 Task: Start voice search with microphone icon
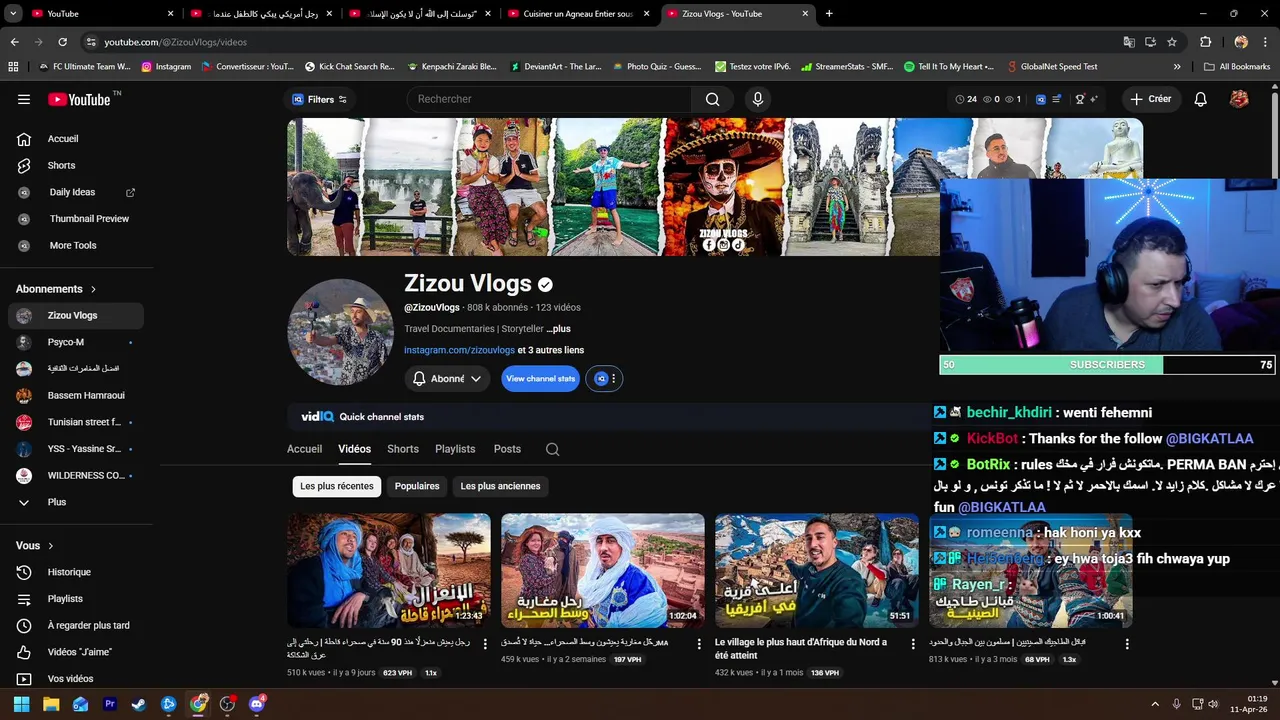(x=758, y=99)
